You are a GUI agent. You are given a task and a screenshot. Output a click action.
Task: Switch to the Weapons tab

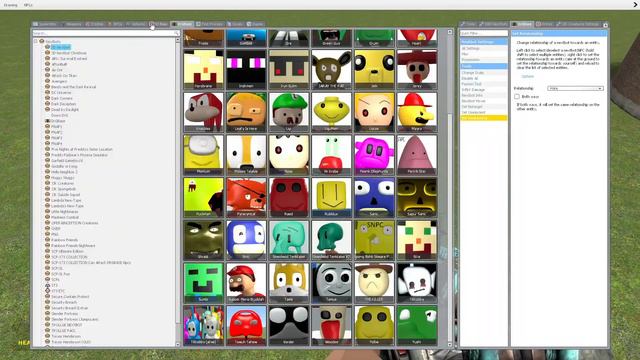click(72, 24)
